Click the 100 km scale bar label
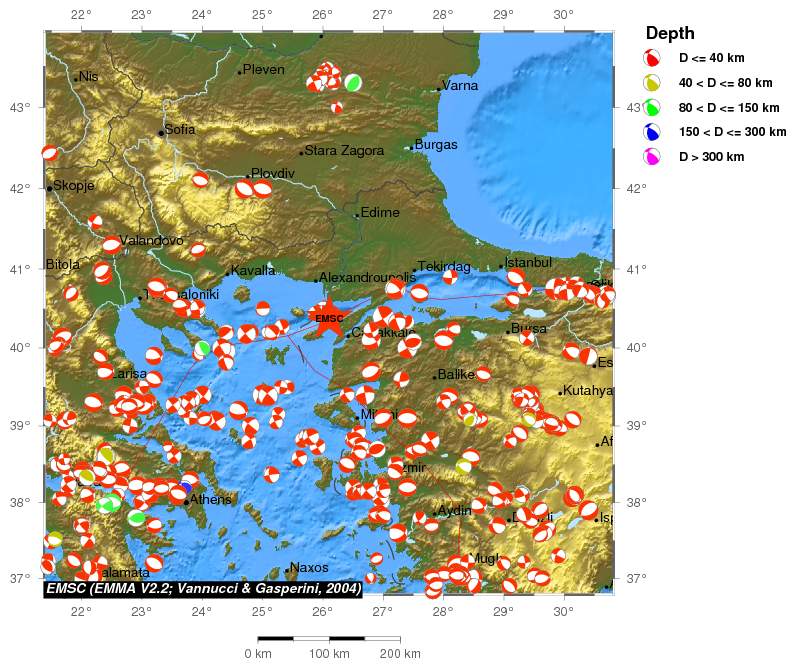Screen dimensions: 796x668 329,654
